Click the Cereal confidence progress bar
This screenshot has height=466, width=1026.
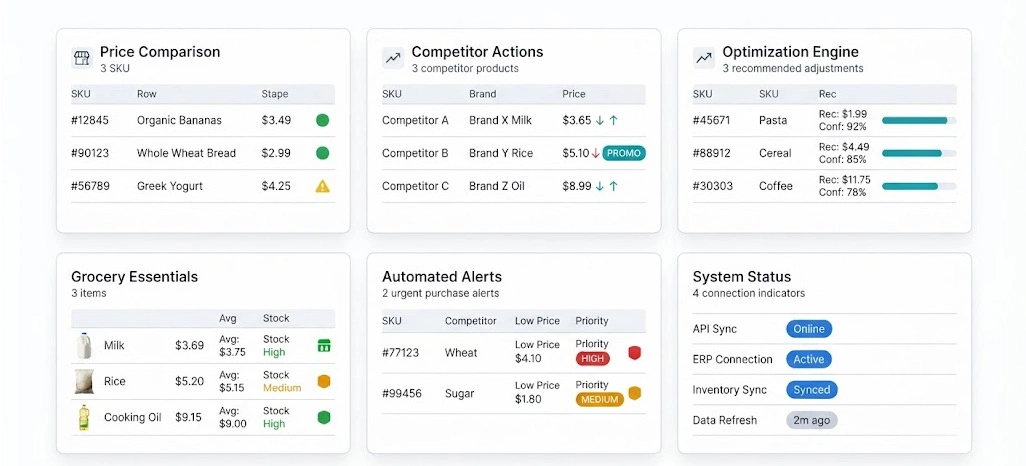(919, 153)
